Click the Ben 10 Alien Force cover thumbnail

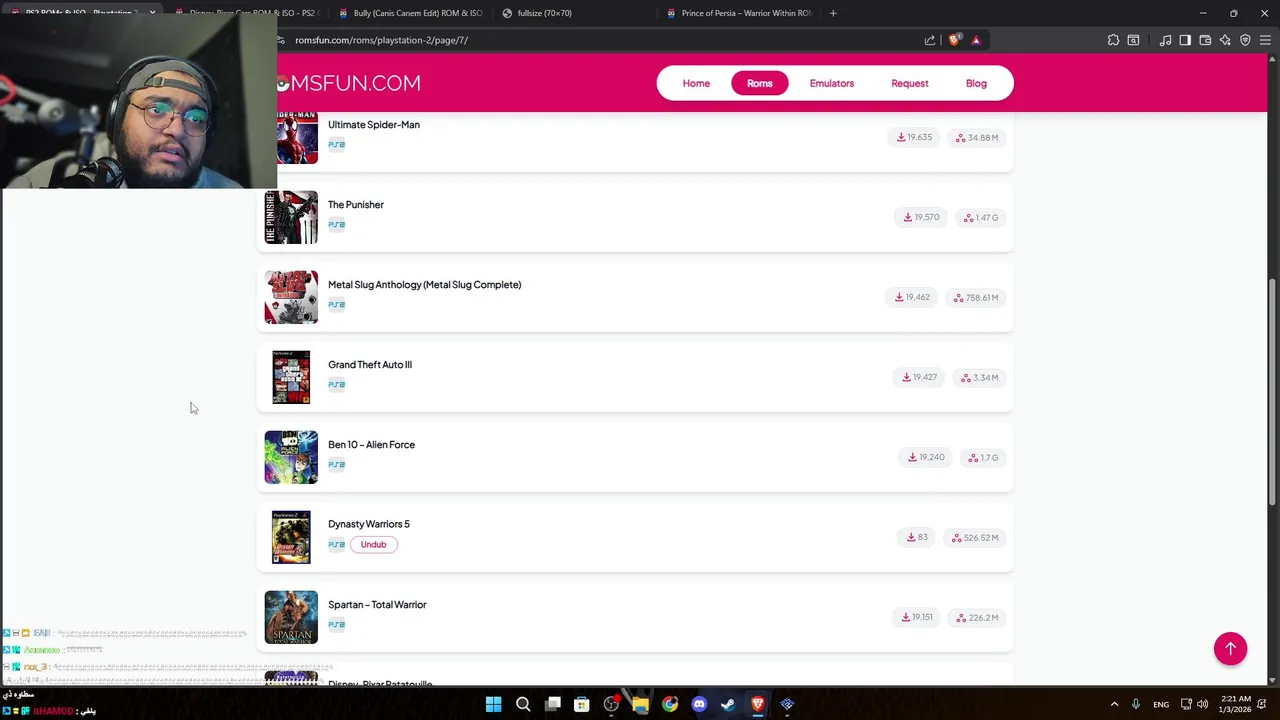291,457
